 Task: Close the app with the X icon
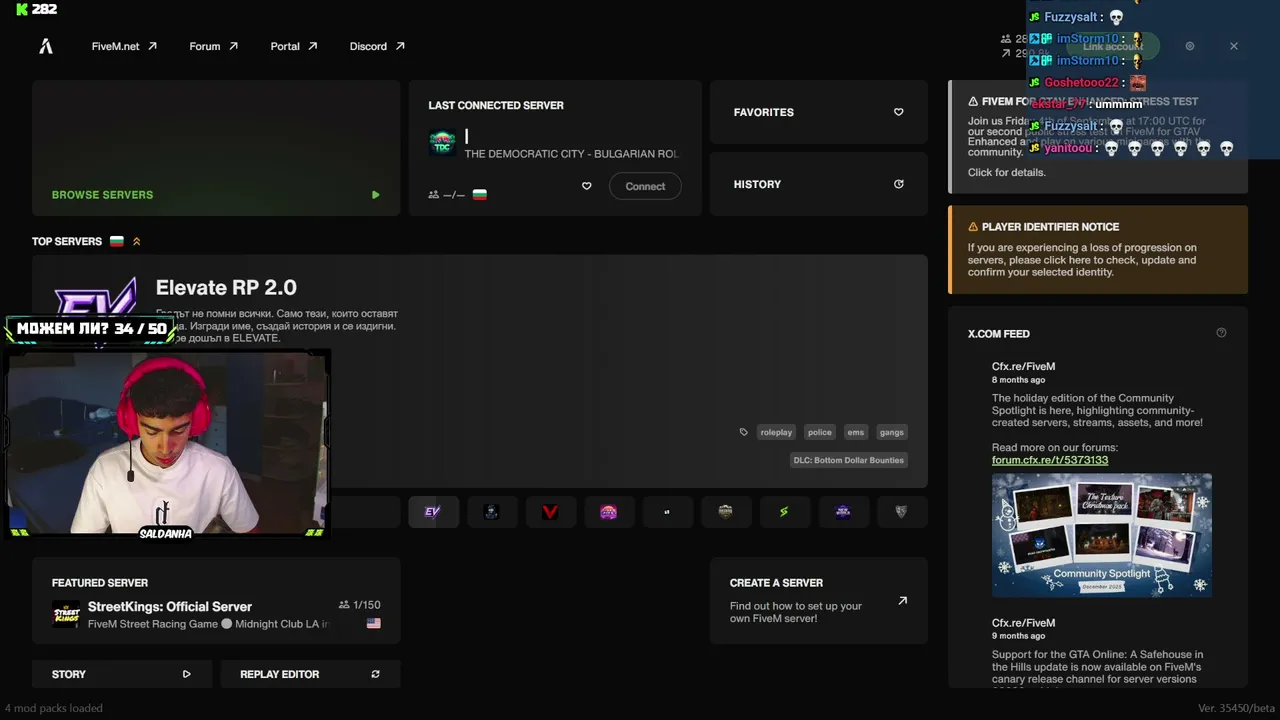(1234, 46)
